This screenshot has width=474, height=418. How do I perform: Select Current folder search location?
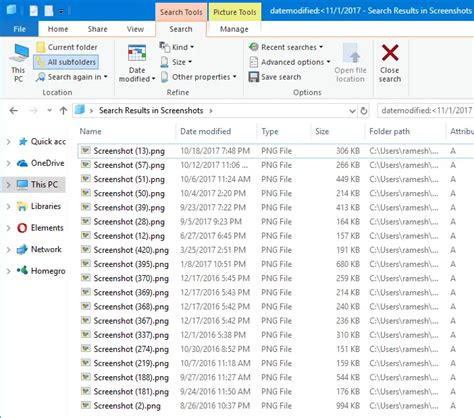point(67,47)
